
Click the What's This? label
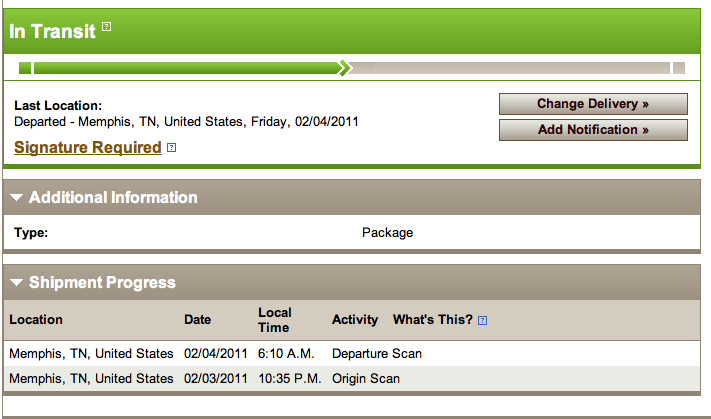[433, 320]
